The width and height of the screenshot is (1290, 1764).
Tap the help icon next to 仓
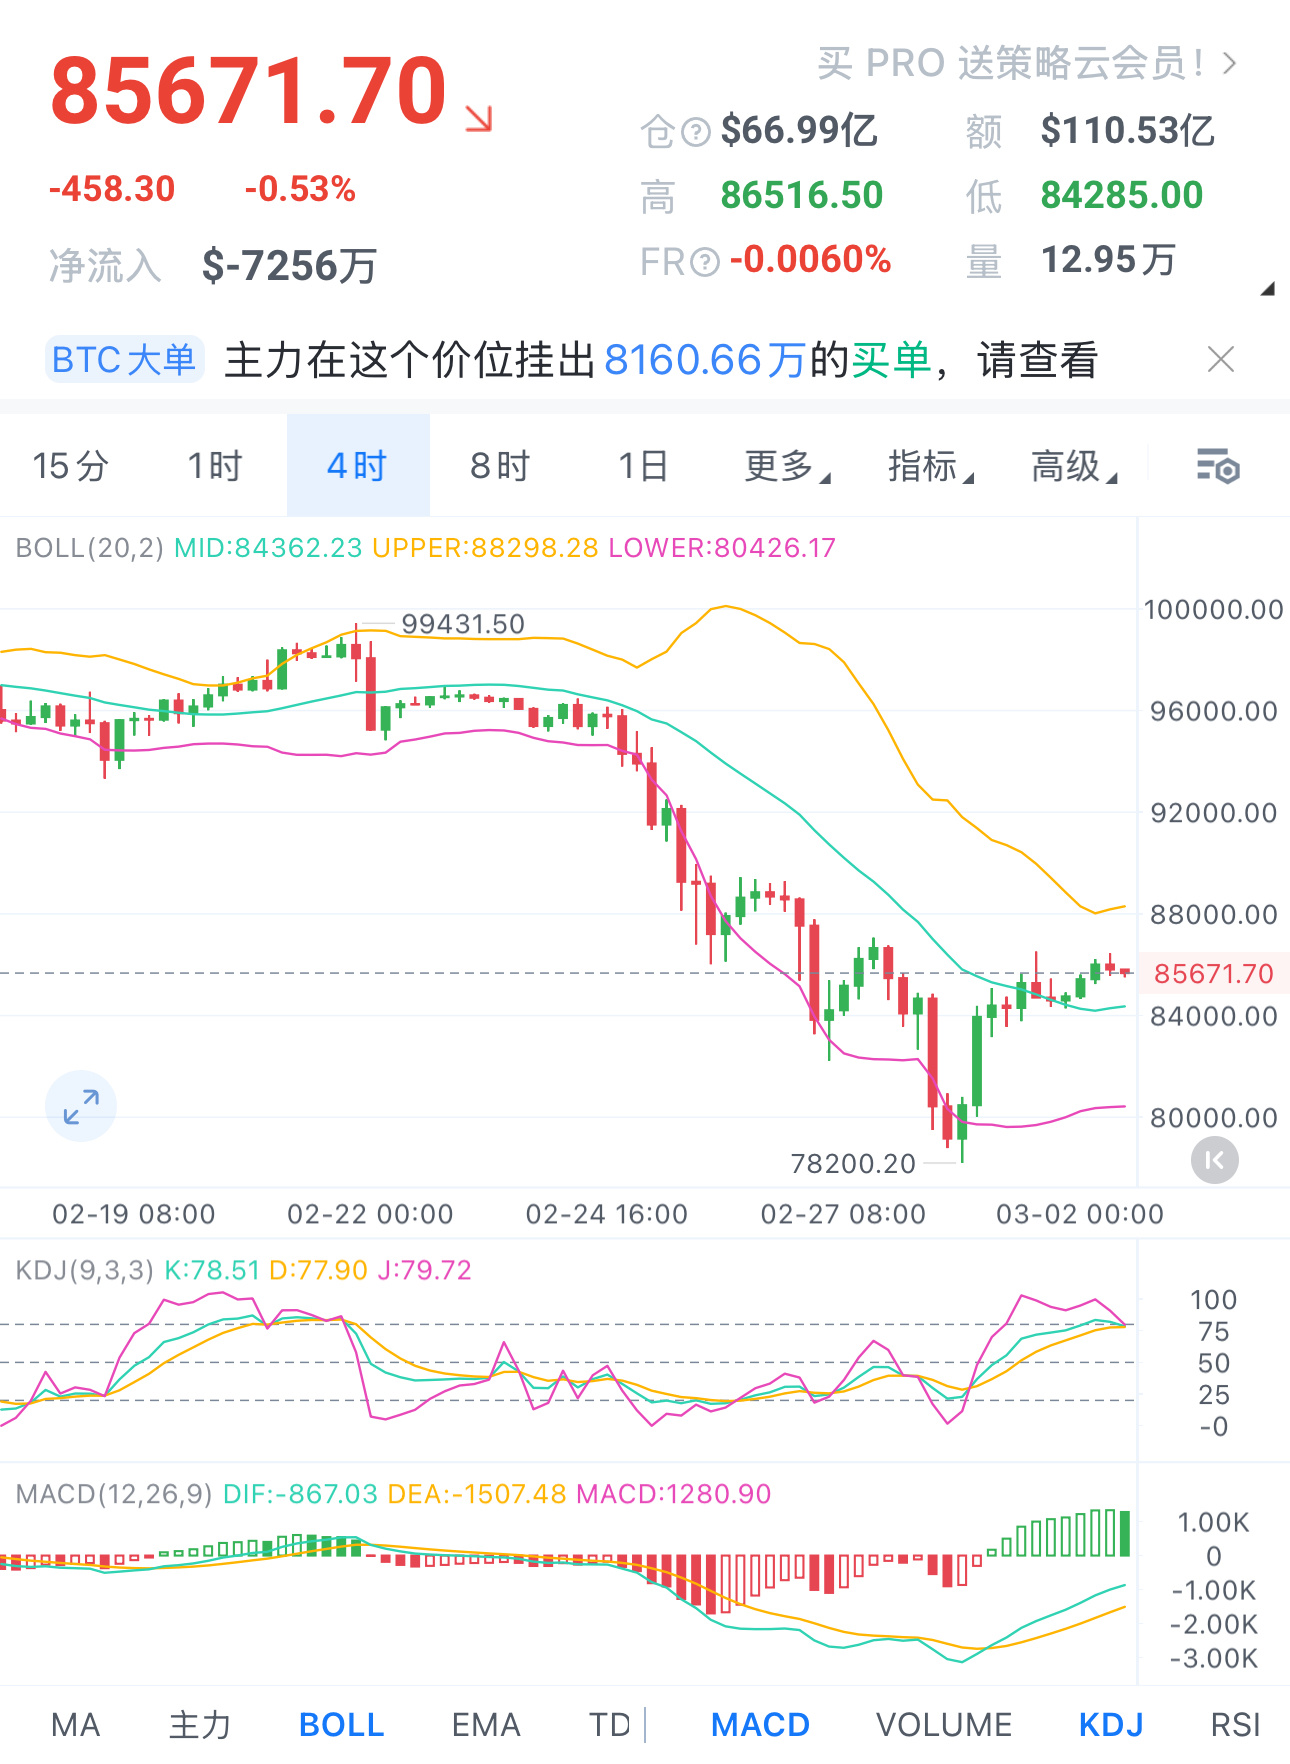click(x=696, y=131)
